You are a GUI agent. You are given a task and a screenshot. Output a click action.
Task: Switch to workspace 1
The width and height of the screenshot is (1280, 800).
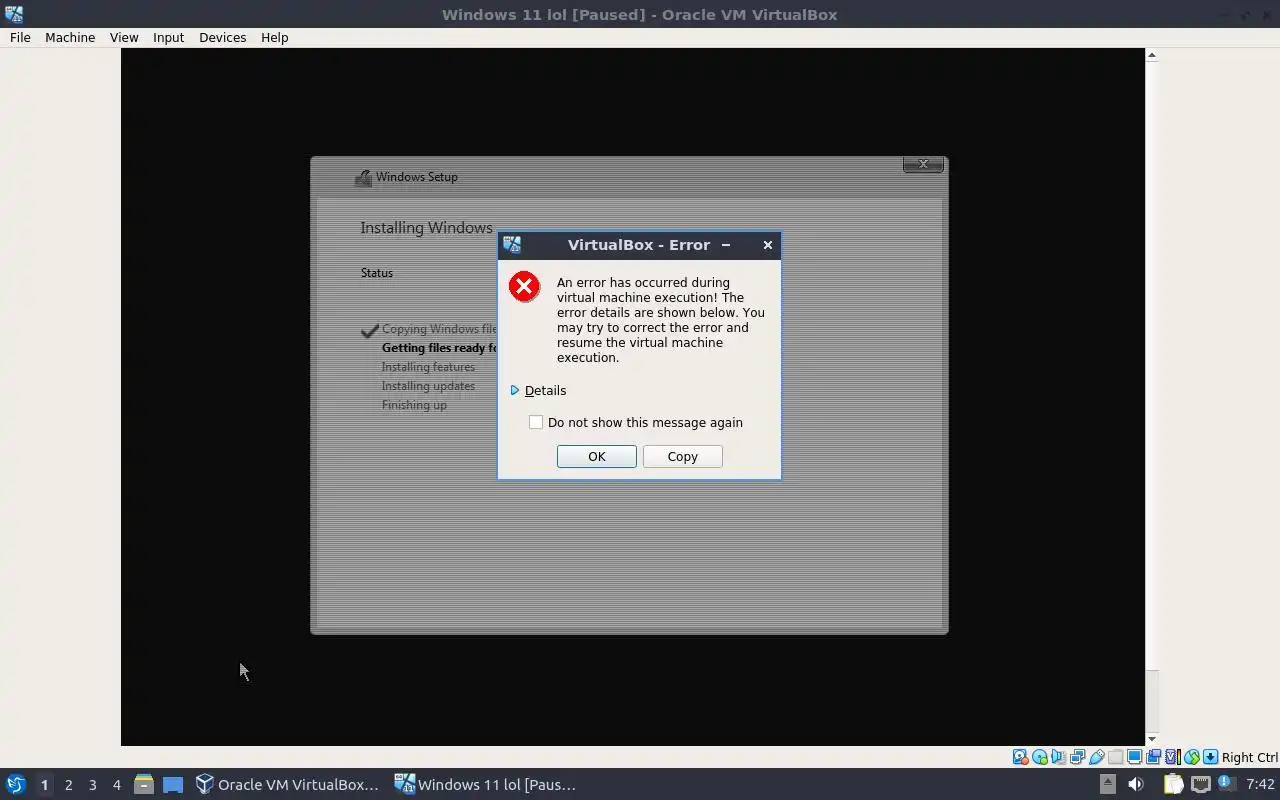(44, 784)
